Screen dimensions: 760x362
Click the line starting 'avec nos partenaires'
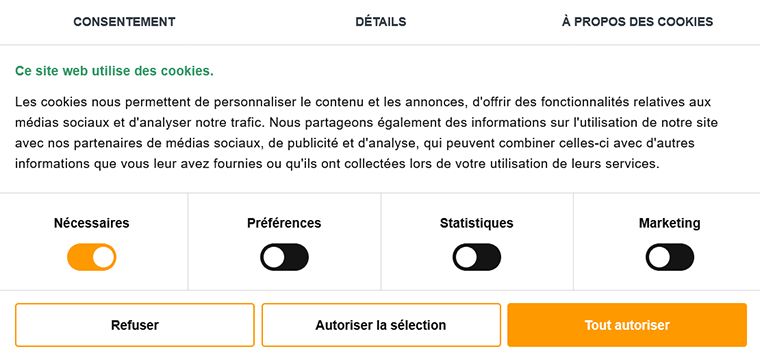tap(355, 143)
